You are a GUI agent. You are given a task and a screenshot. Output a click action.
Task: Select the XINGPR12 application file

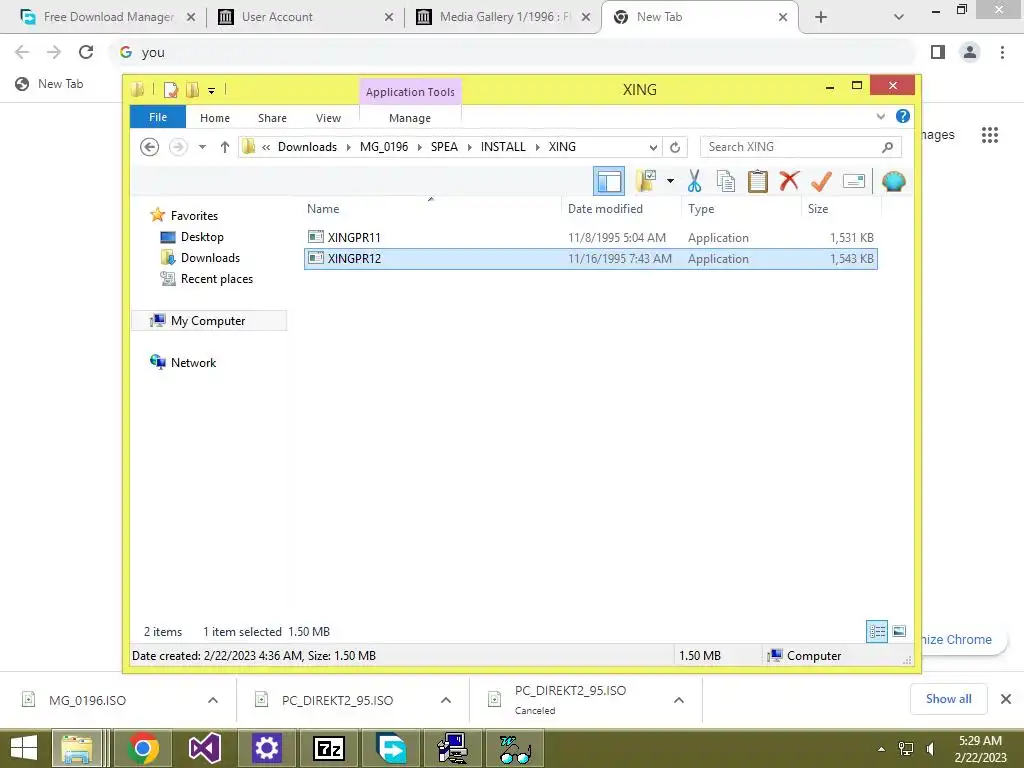pos(590,259)
